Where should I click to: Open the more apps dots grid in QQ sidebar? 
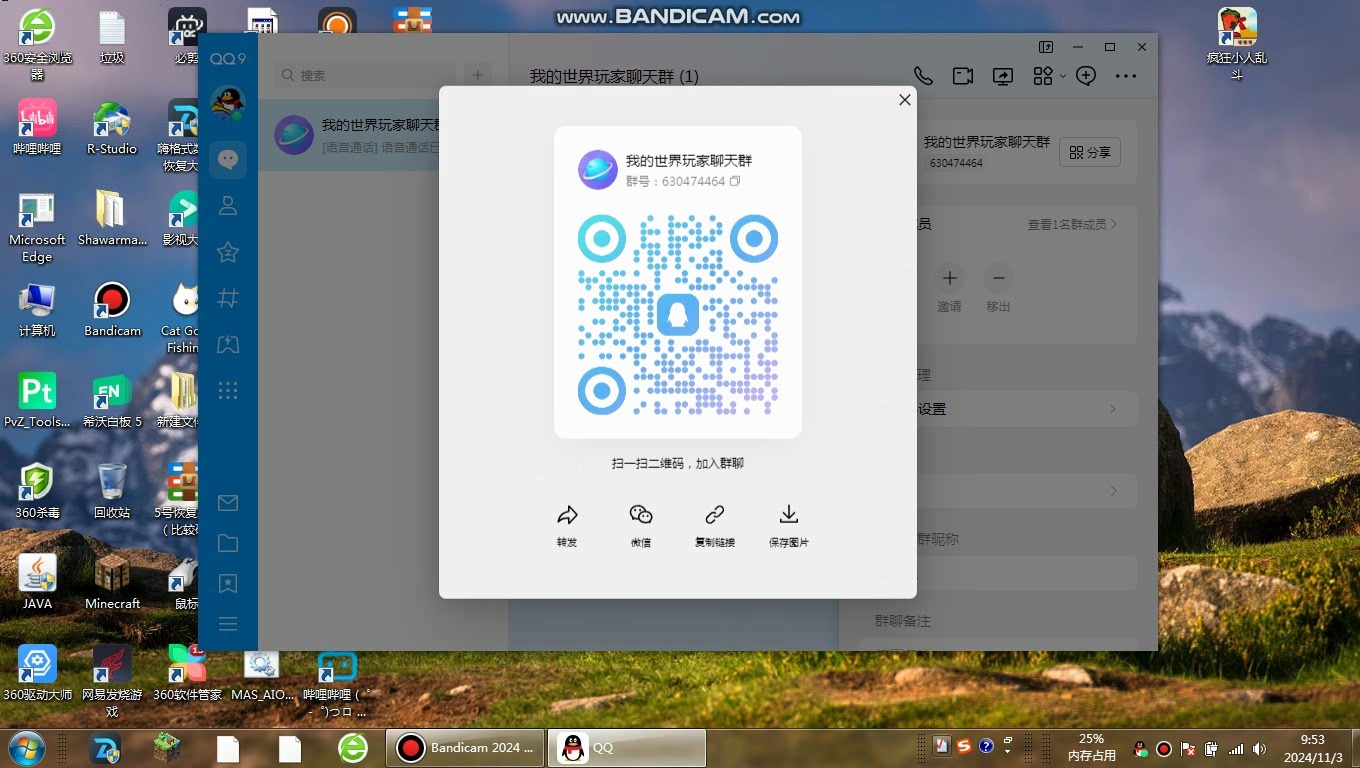[228, 391]
